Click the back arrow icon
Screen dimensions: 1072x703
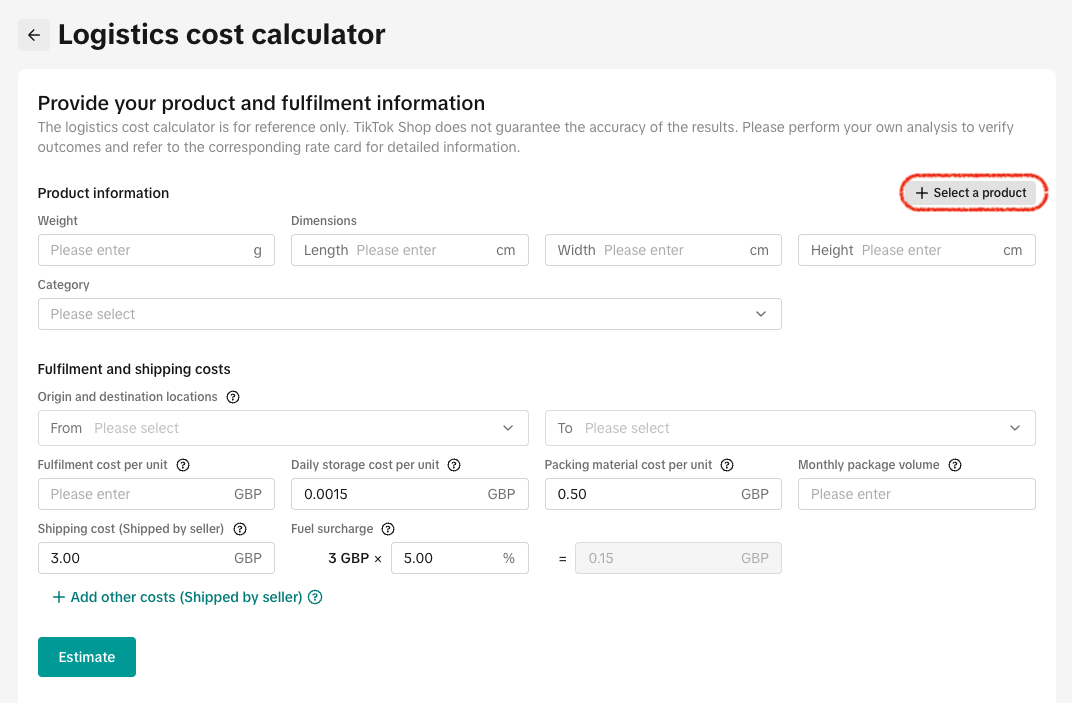[x=34, y=35]
